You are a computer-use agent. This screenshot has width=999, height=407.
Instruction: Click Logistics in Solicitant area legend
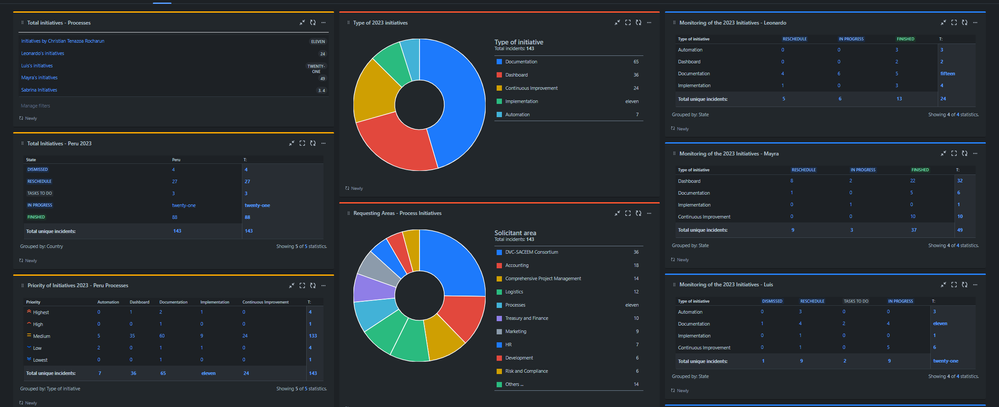point(514,292)
